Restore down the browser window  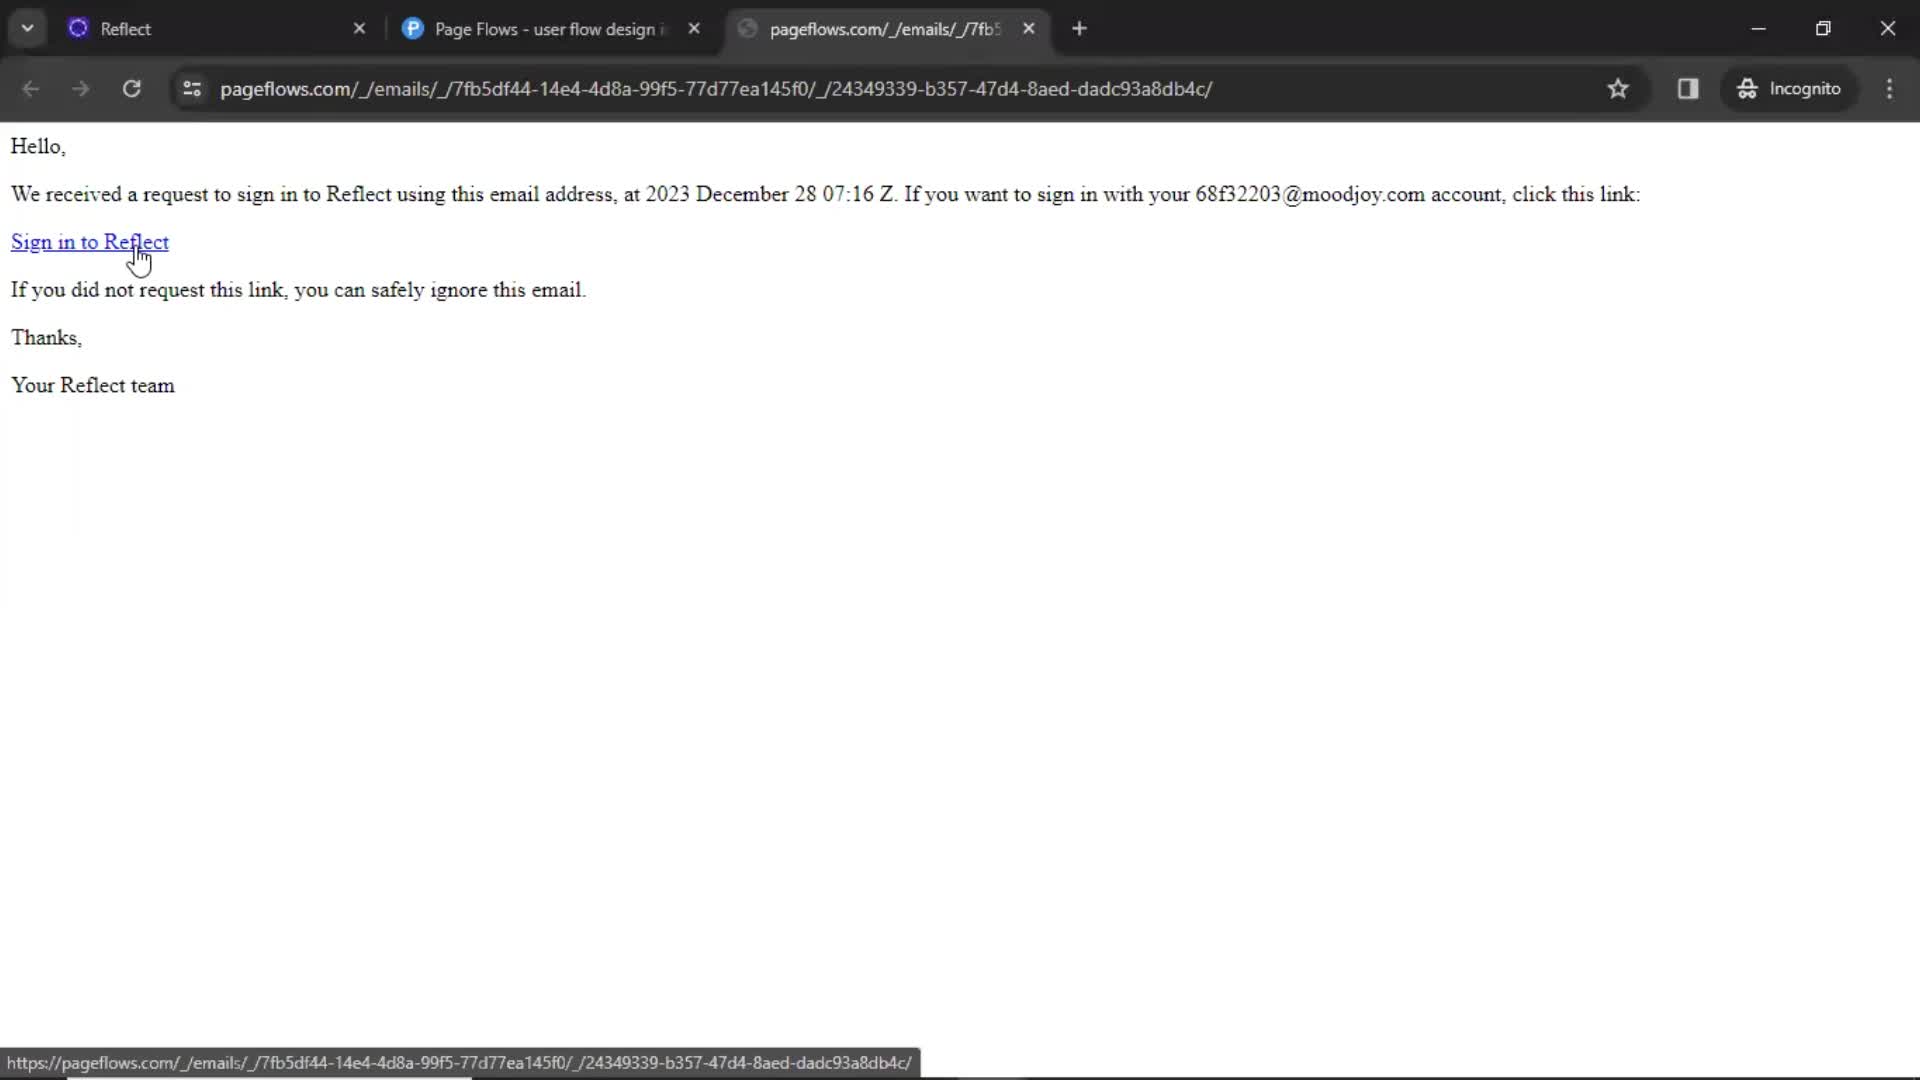pos(1823,29)
